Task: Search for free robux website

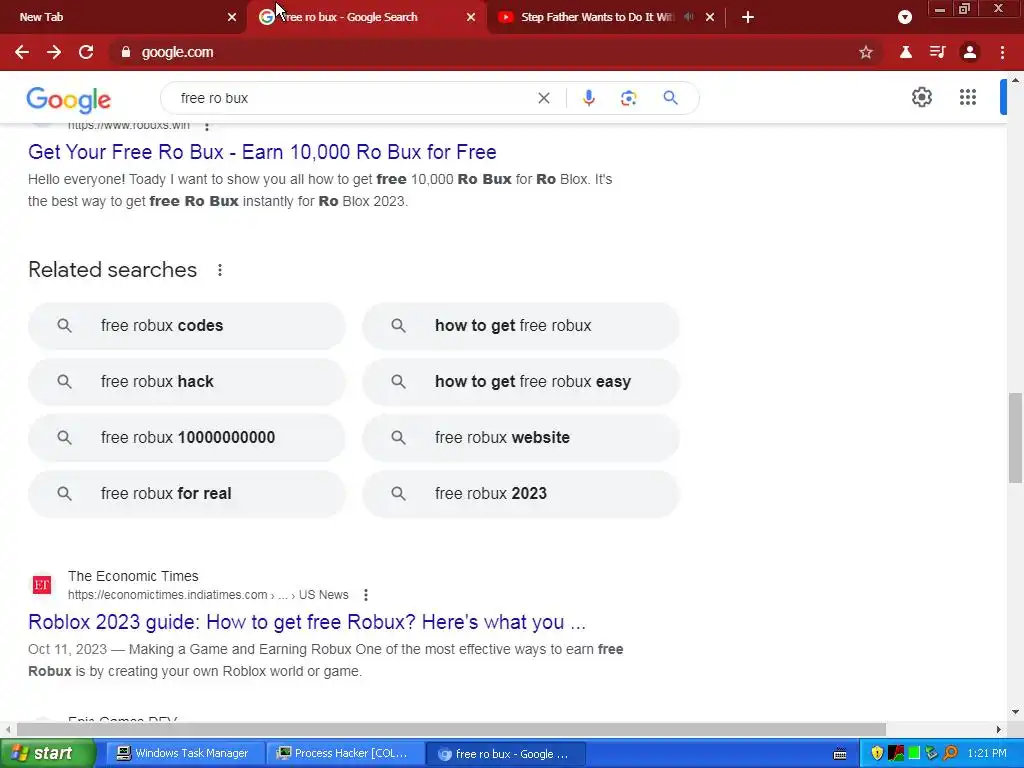Action: coord(521,438)
